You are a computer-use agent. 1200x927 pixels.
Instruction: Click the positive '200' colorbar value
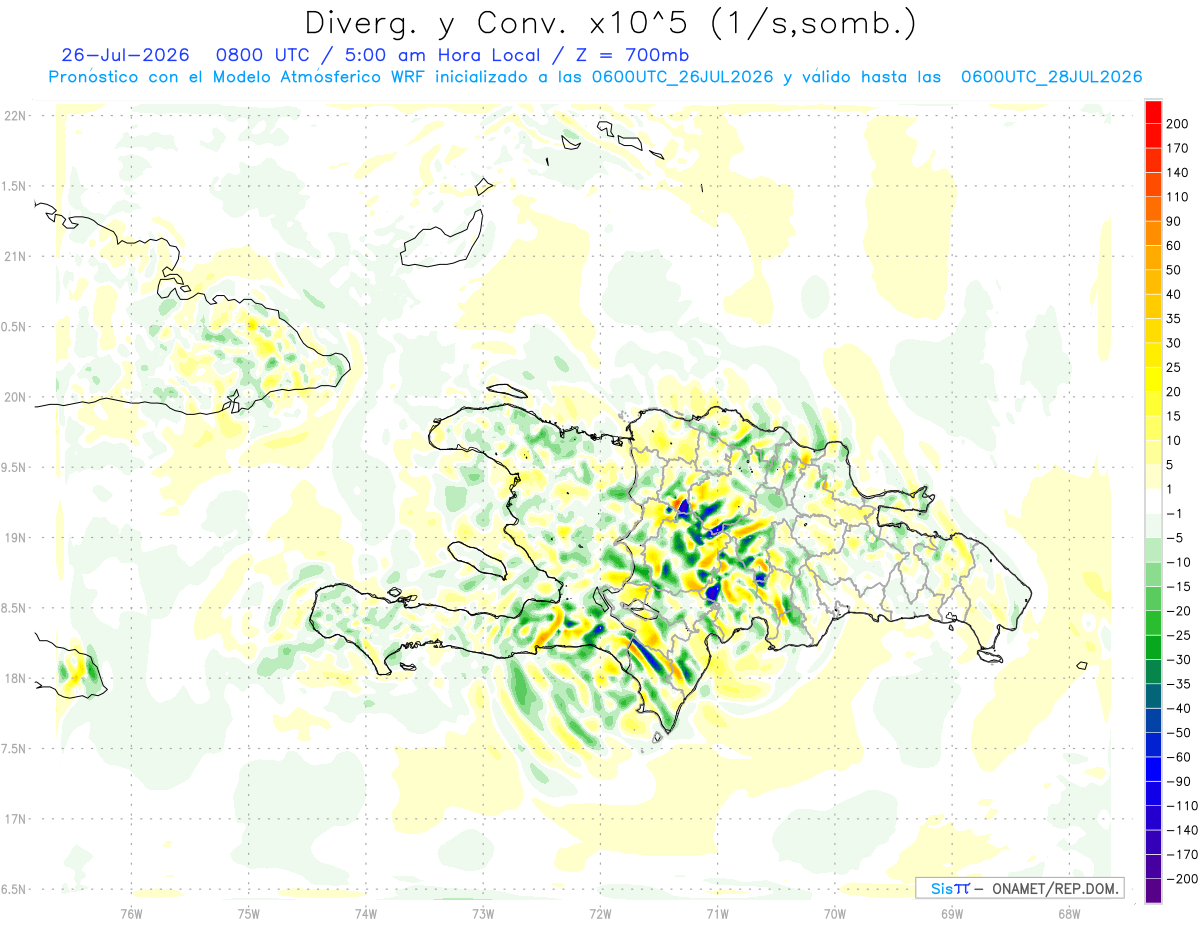tap(1178, 124)
